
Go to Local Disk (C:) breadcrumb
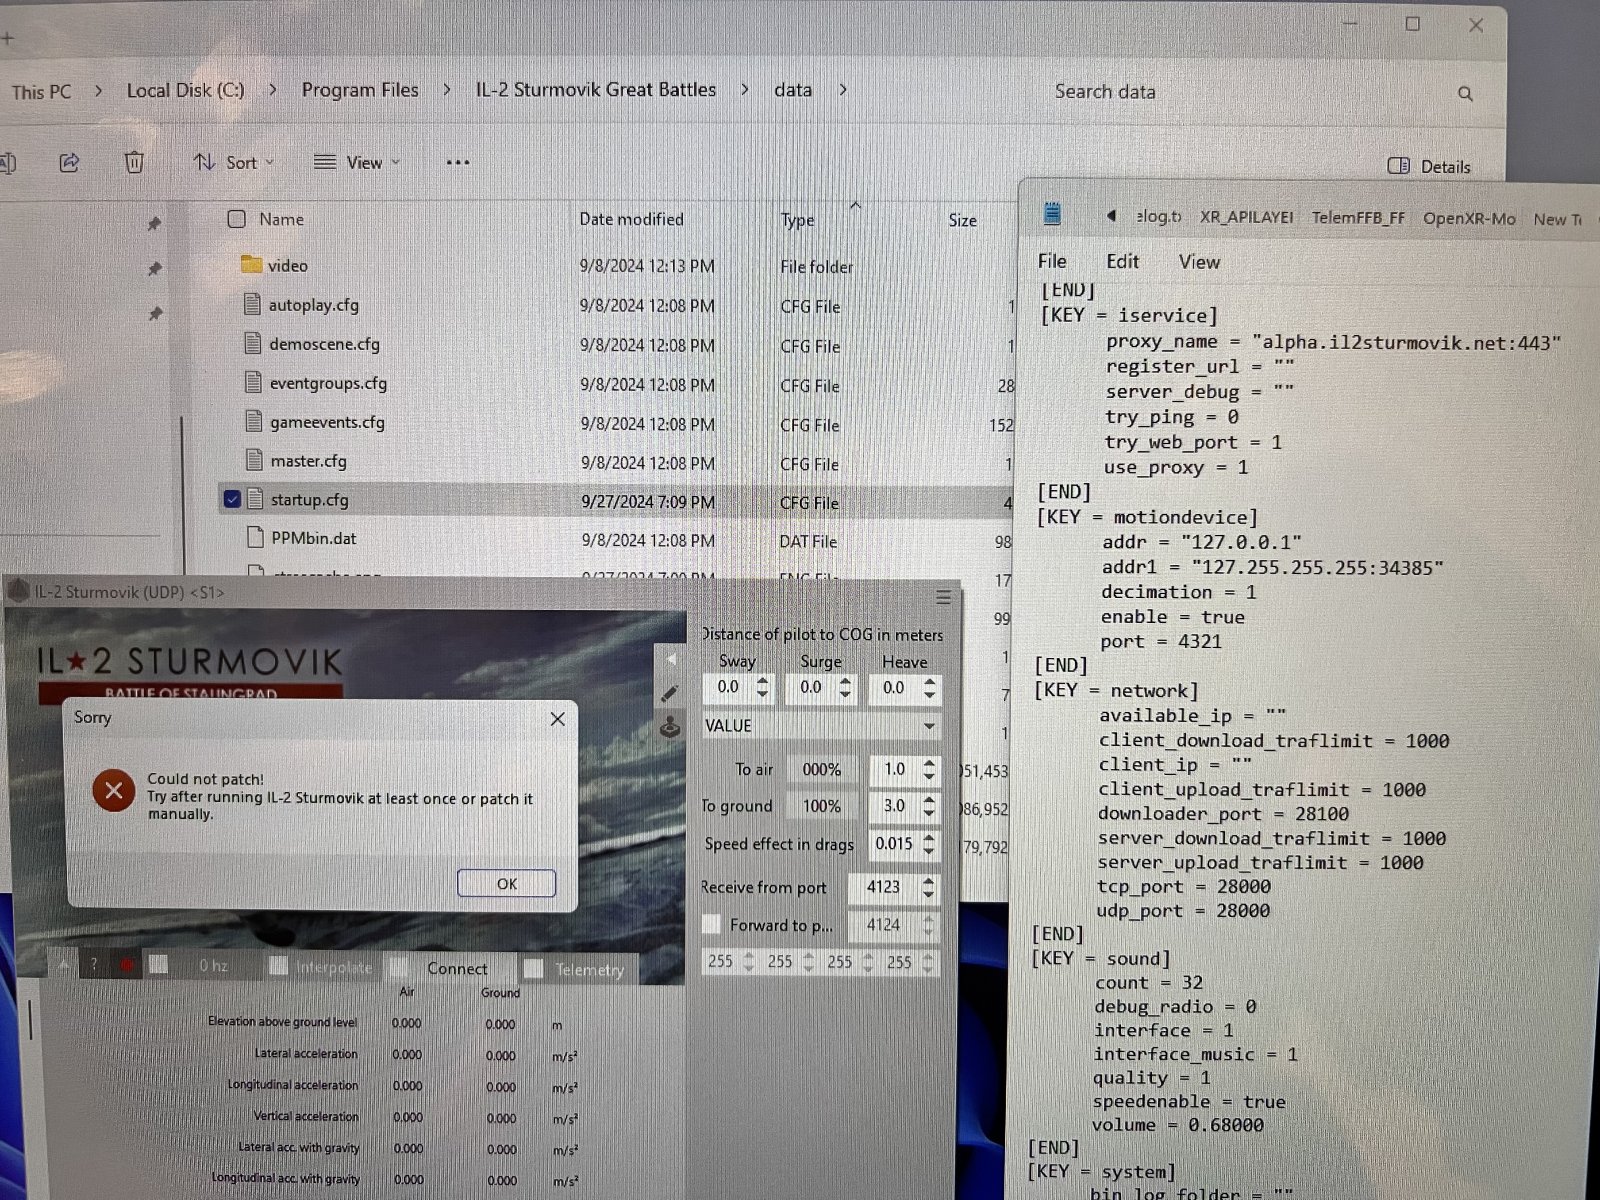click(185, 90)
